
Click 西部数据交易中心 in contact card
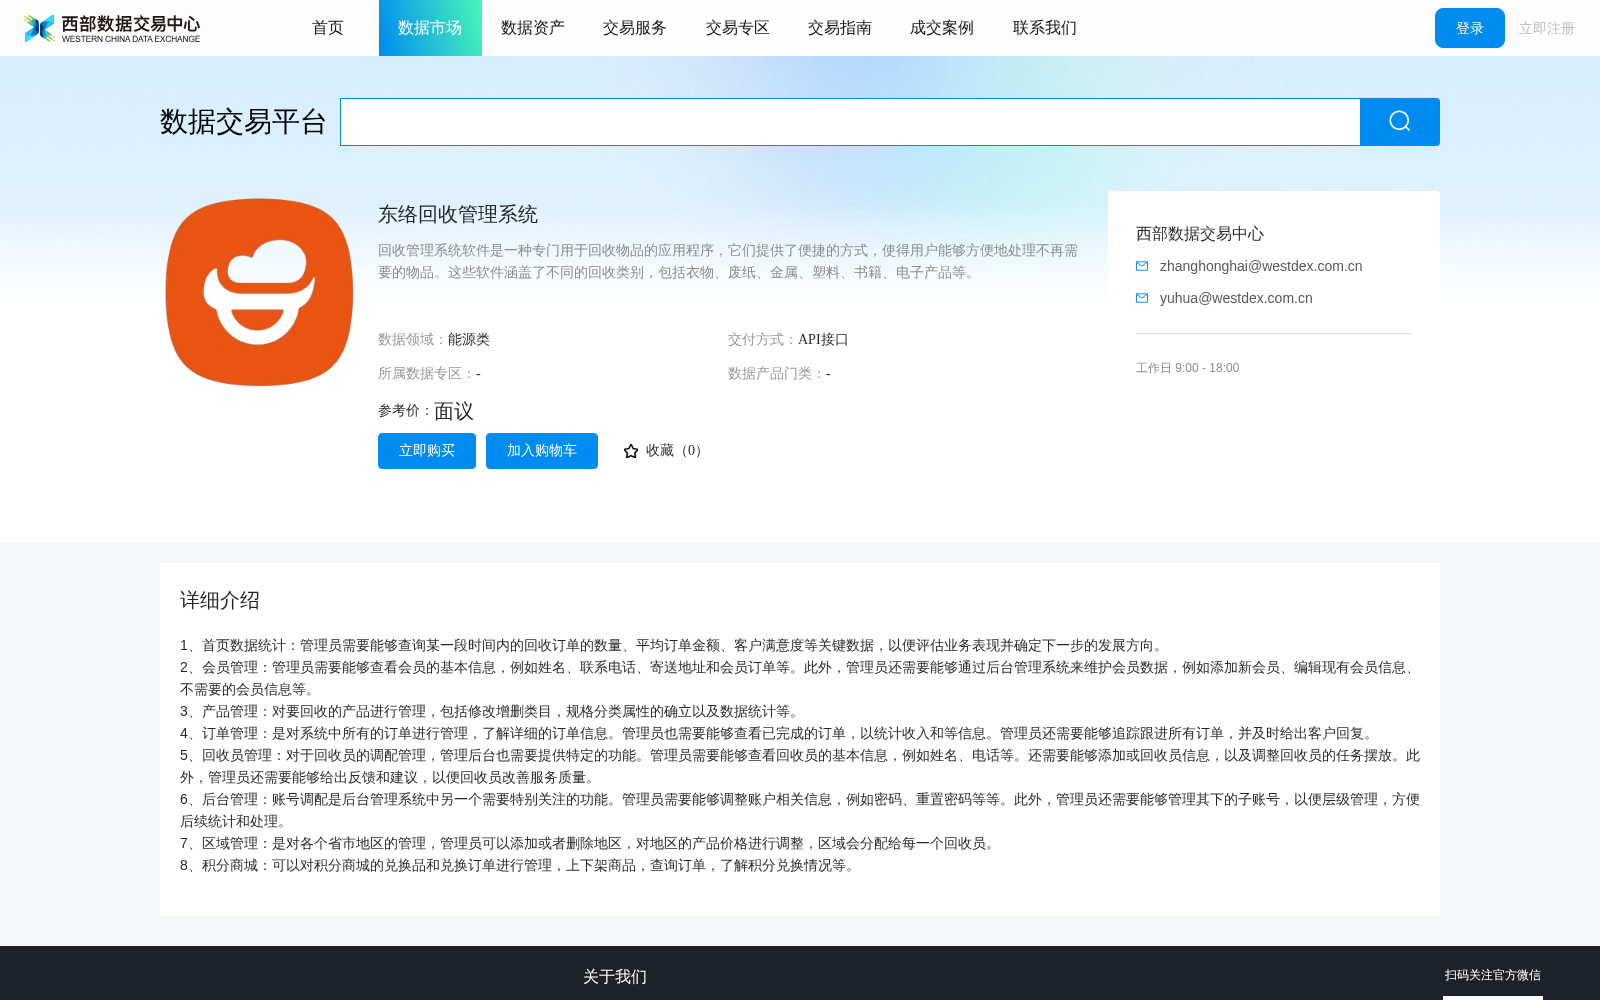point(1200,234)
